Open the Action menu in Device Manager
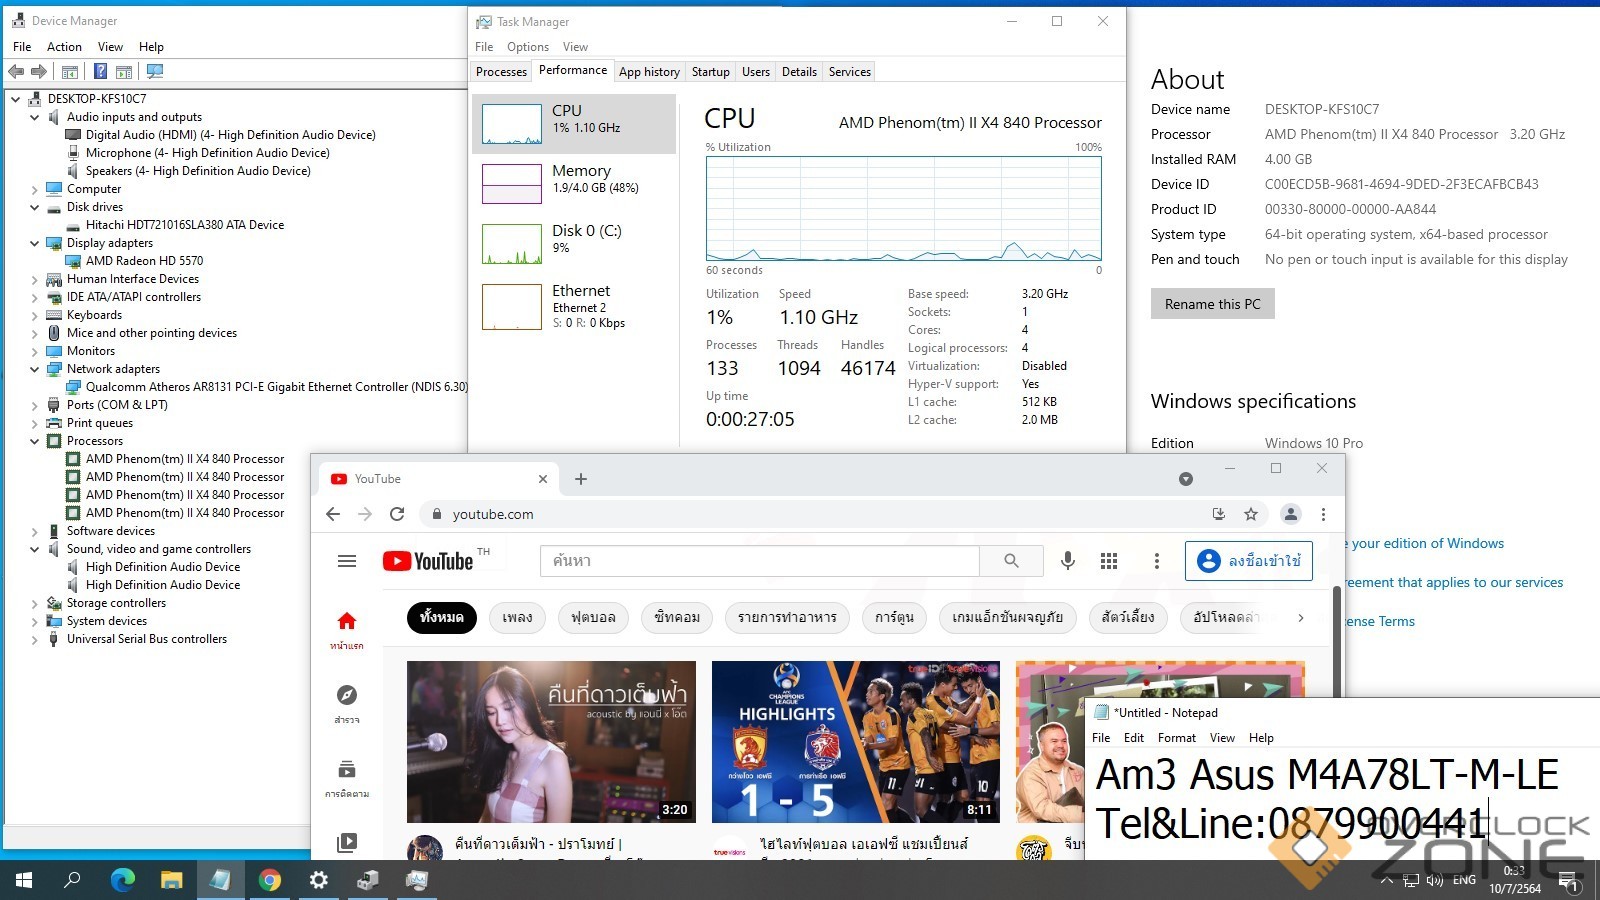The image size is (1600, 900). [x=64, y=47]
